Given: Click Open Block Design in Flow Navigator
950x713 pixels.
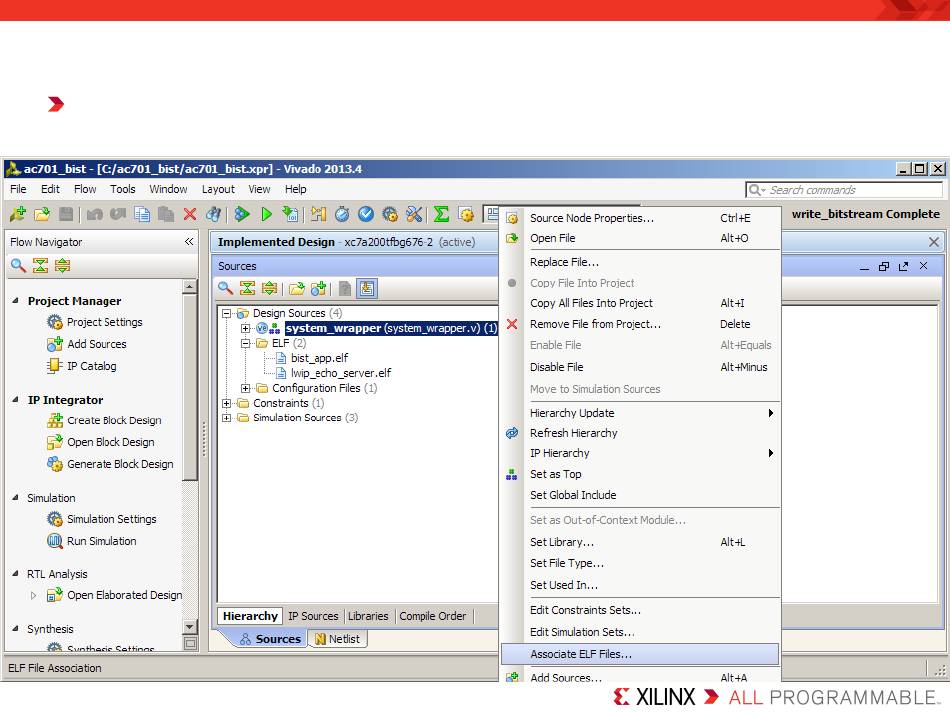Looking at the screenshot, I should pos(110,442).
